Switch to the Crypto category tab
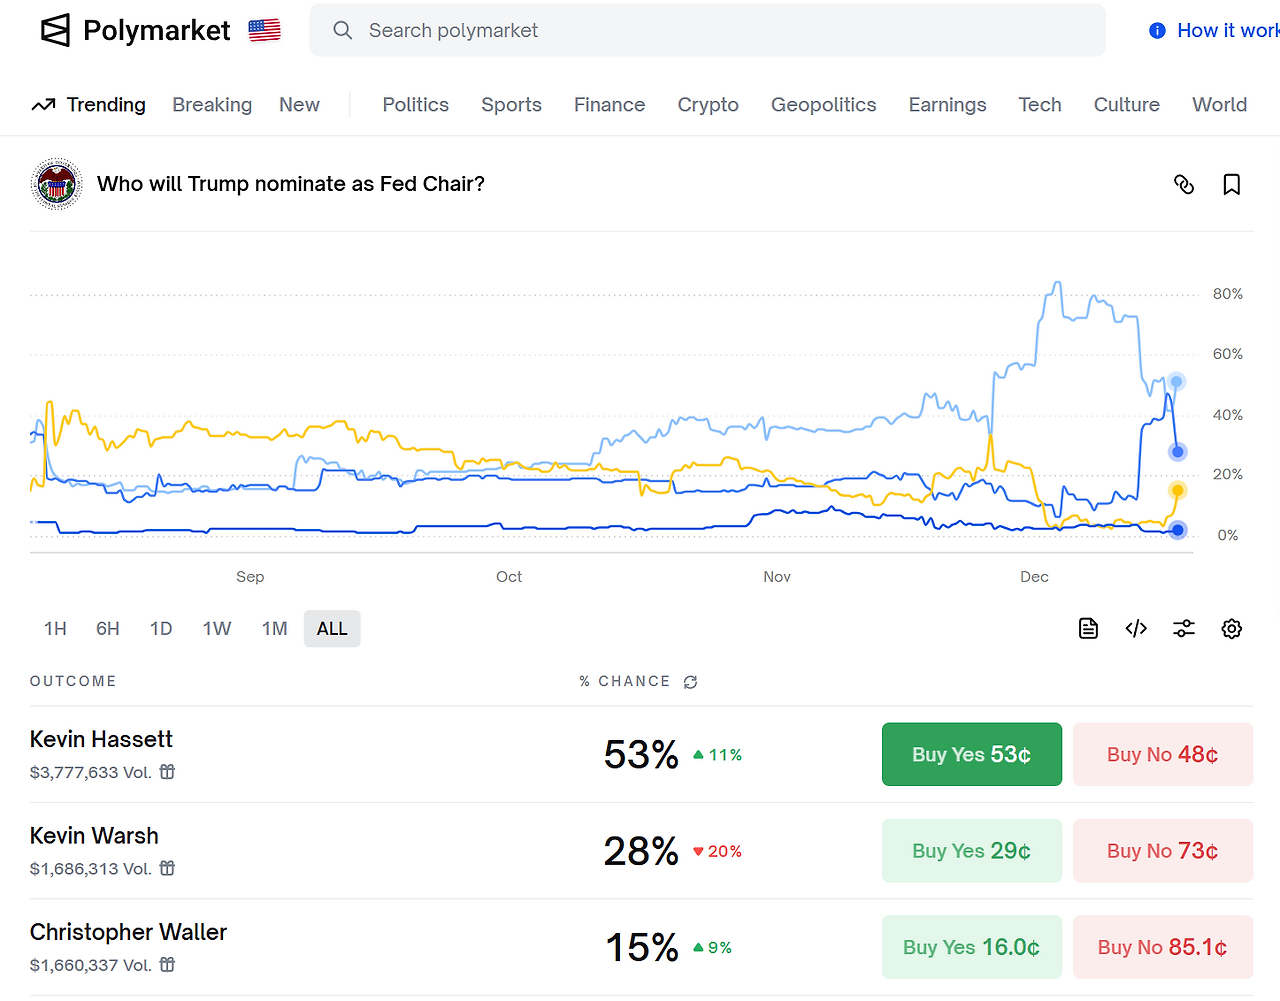Viewport: 1280px width, 1001px height. tap(708, 105)
